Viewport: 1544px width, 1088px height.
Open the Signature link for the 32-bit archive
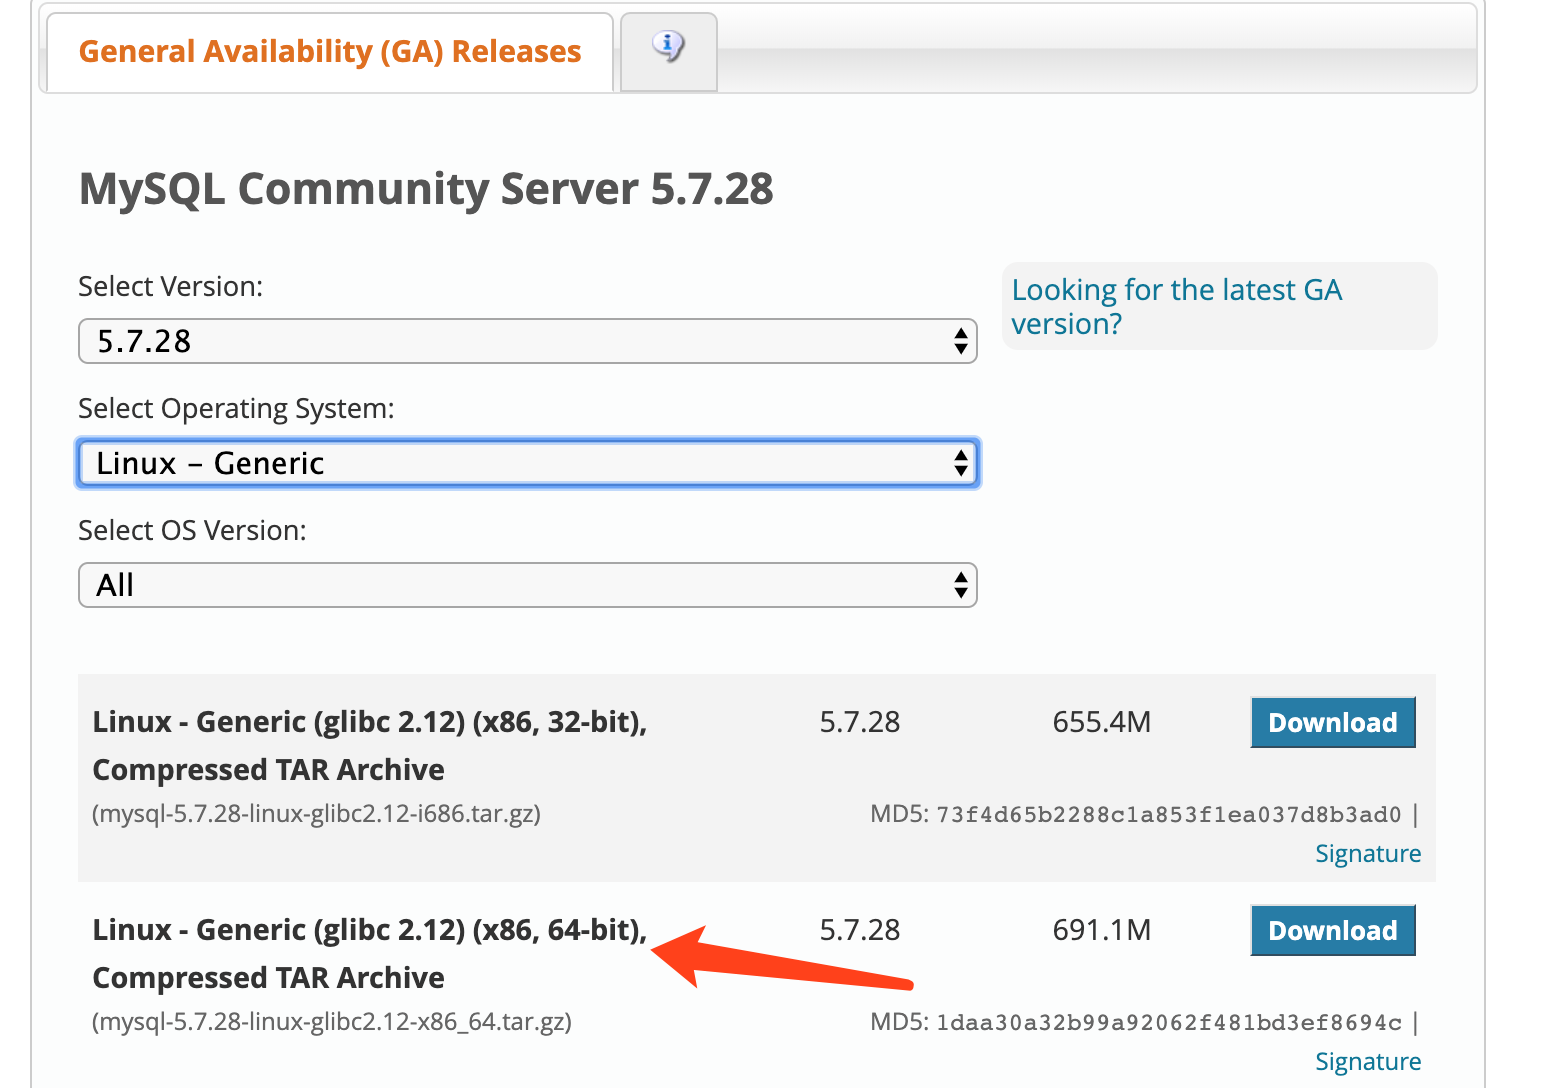pyautogui.click(x=1368, y=854)
